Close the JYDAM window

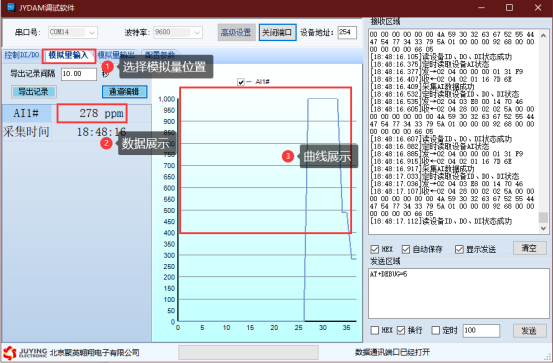point(538,7)
